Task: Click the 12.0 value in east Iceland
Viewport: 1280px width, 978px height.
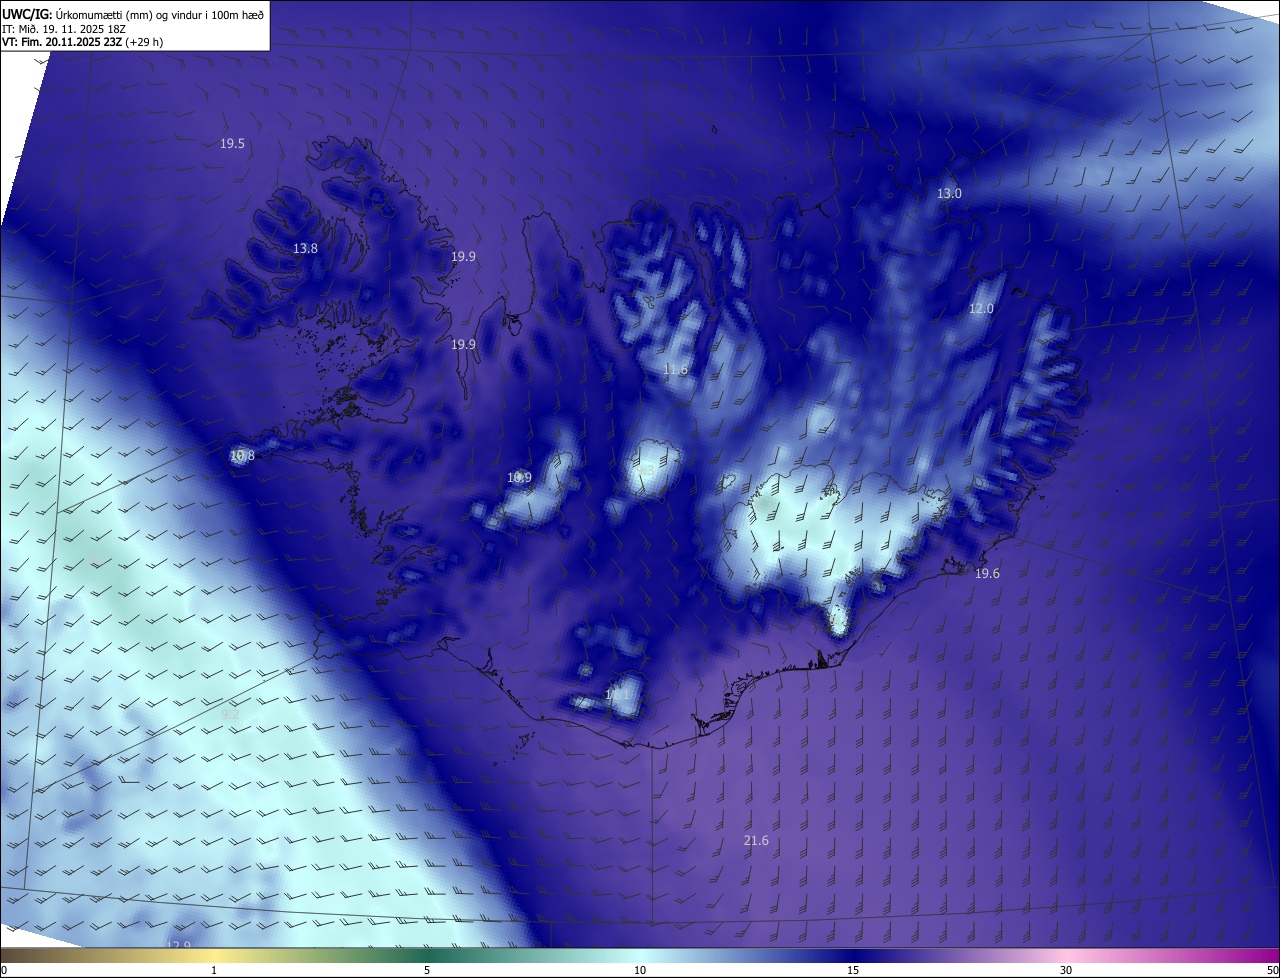Action: [x=981, y=309]
